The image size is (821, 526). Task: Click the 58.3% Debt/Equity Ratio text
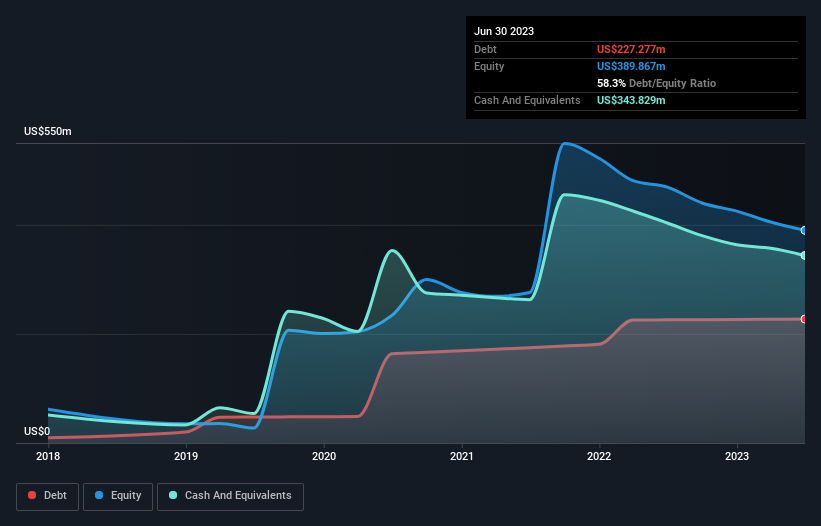click(x=656, y=83)
